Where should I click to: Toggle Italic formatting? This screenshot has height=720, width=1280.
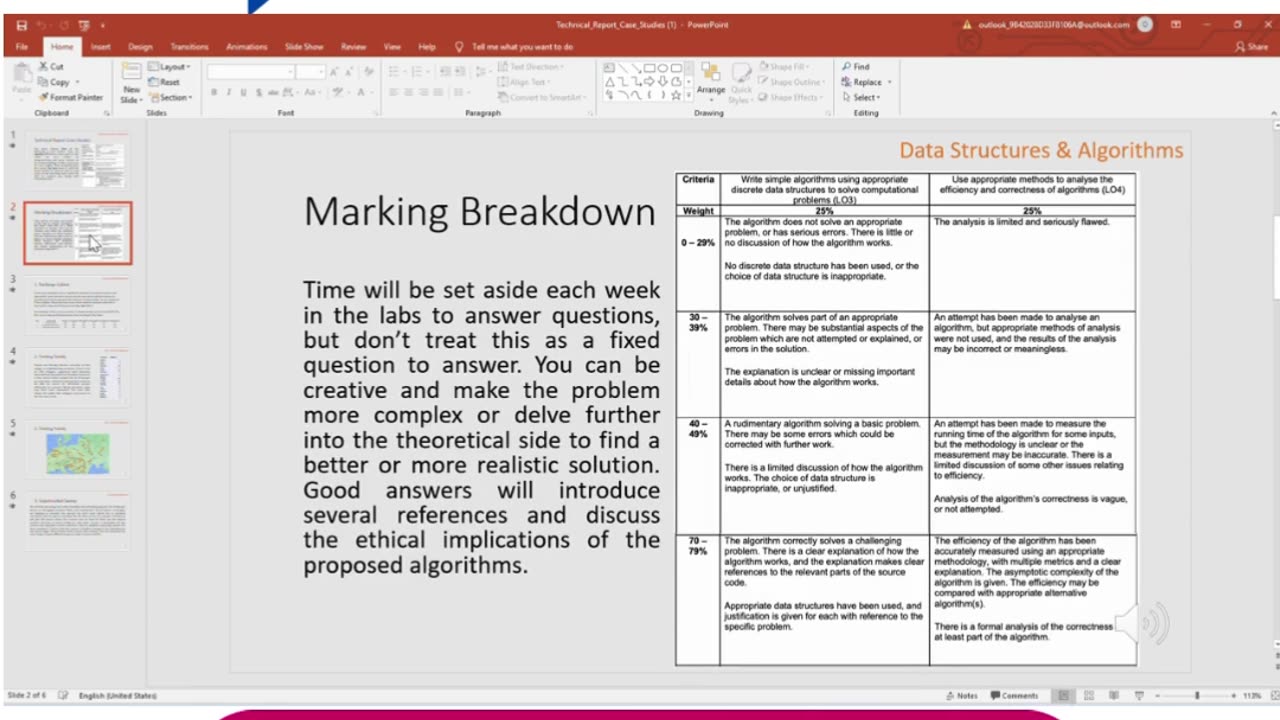coord(228,92)
